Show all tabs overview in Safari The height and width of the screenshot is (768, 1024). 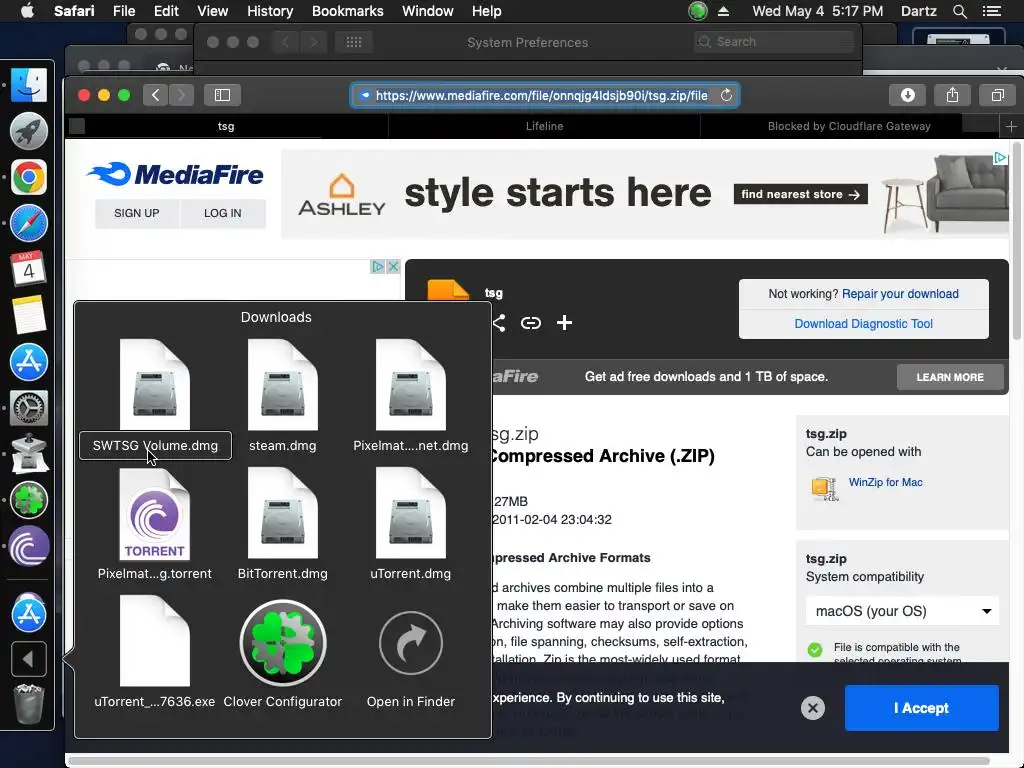[997, 95]
